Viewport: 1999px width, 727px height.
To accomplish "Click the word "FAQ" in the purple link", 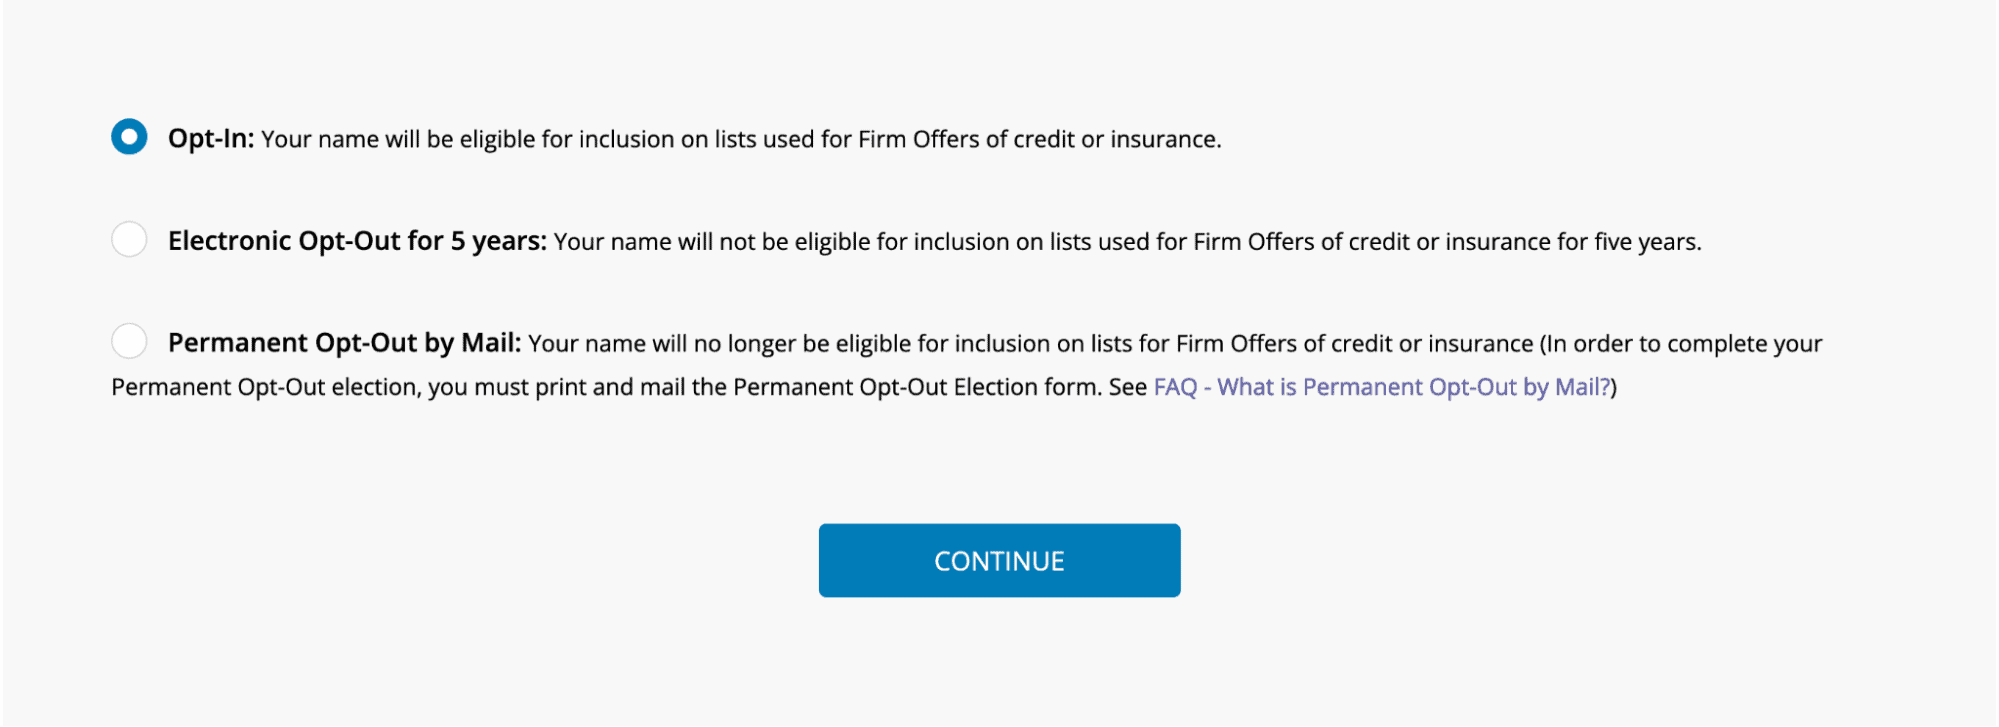I will (x=1175, y=387).
